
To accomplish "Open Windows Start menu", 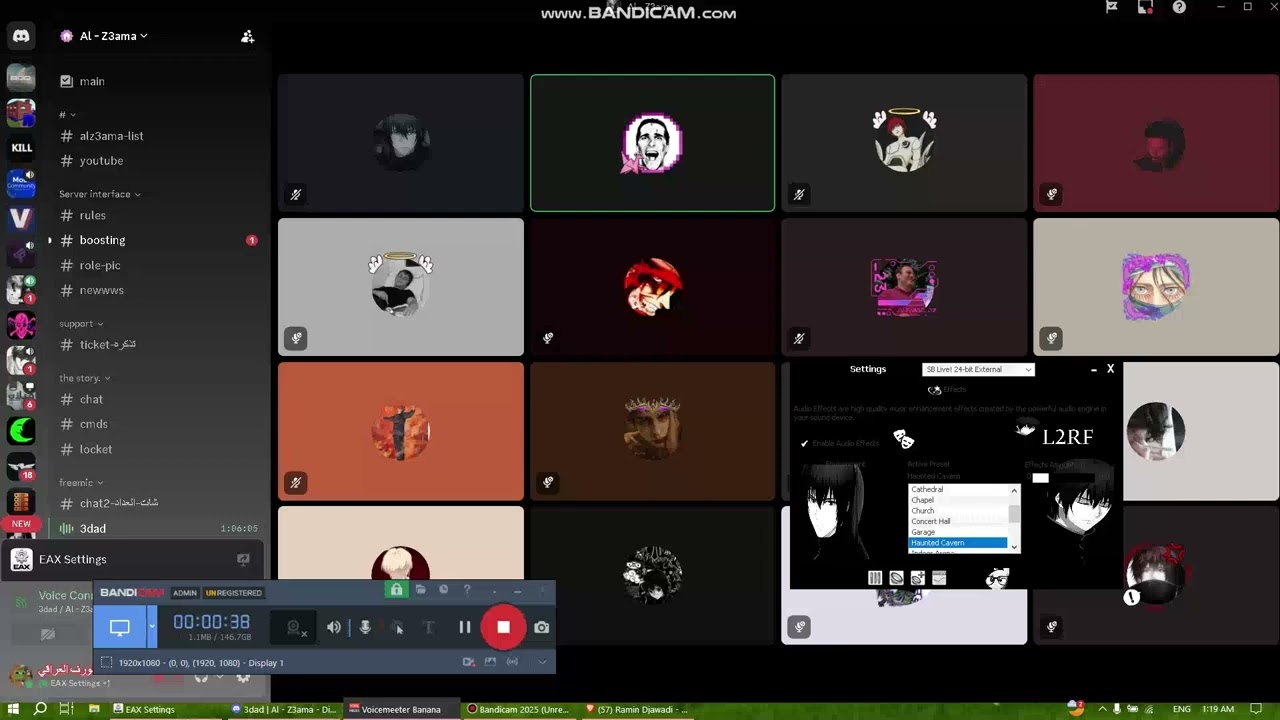I will [x=13, y=709].
